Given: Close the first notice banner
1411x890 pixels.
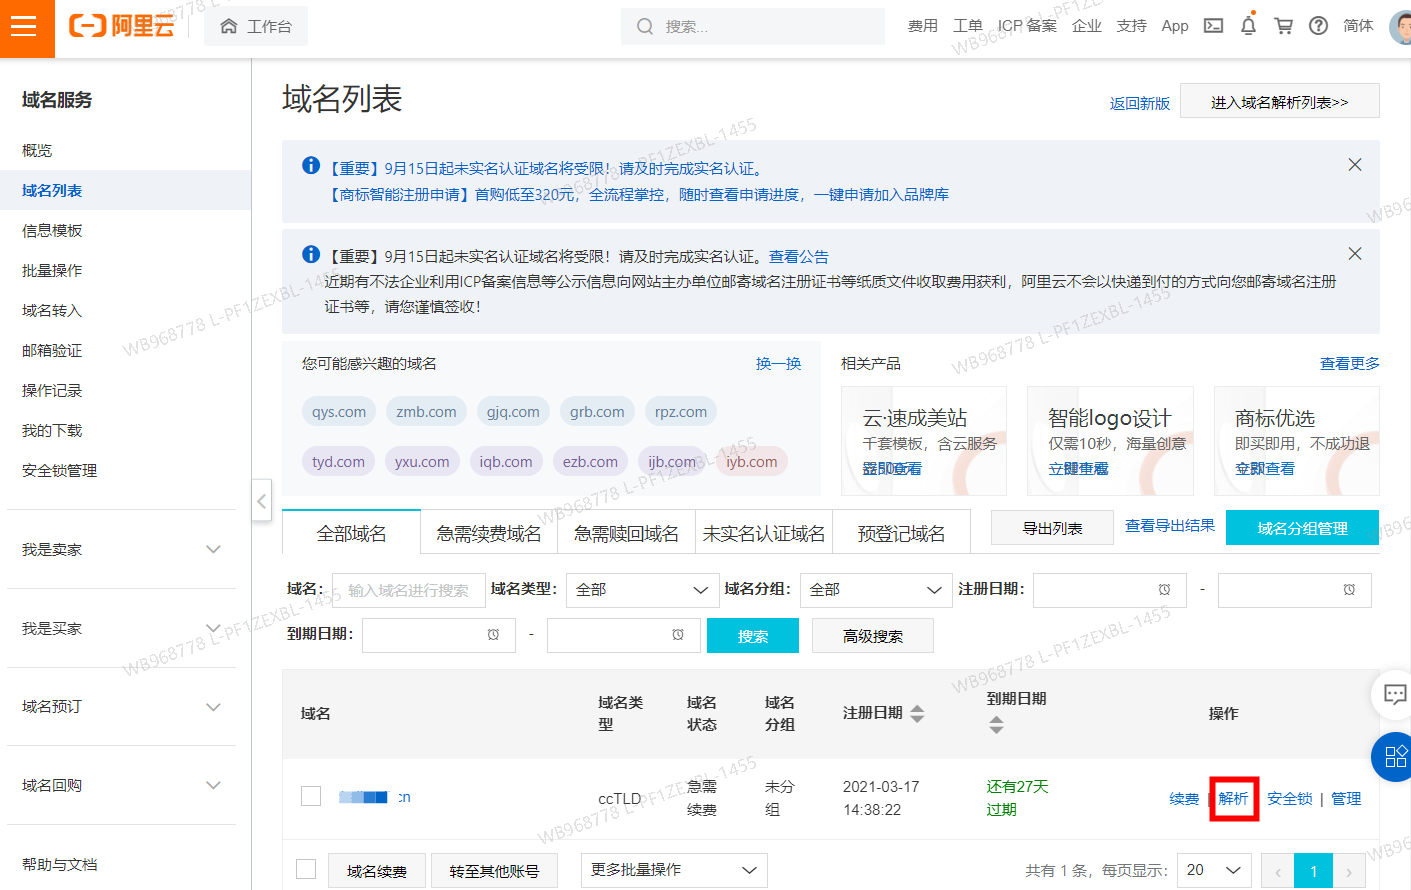Looking at the screenshot, I should point(1355,165).
